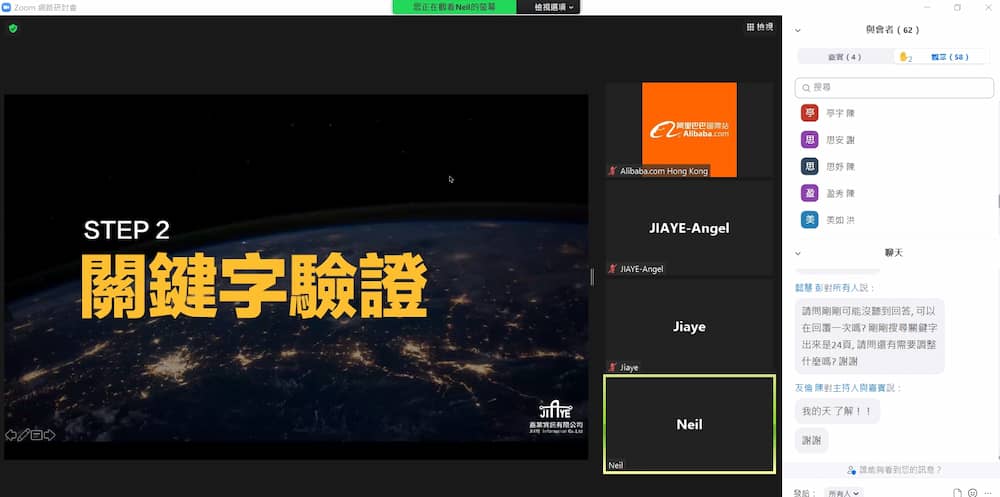Click the participant search field
This screenshot has width=1000, height=497.
pos(894,87)
